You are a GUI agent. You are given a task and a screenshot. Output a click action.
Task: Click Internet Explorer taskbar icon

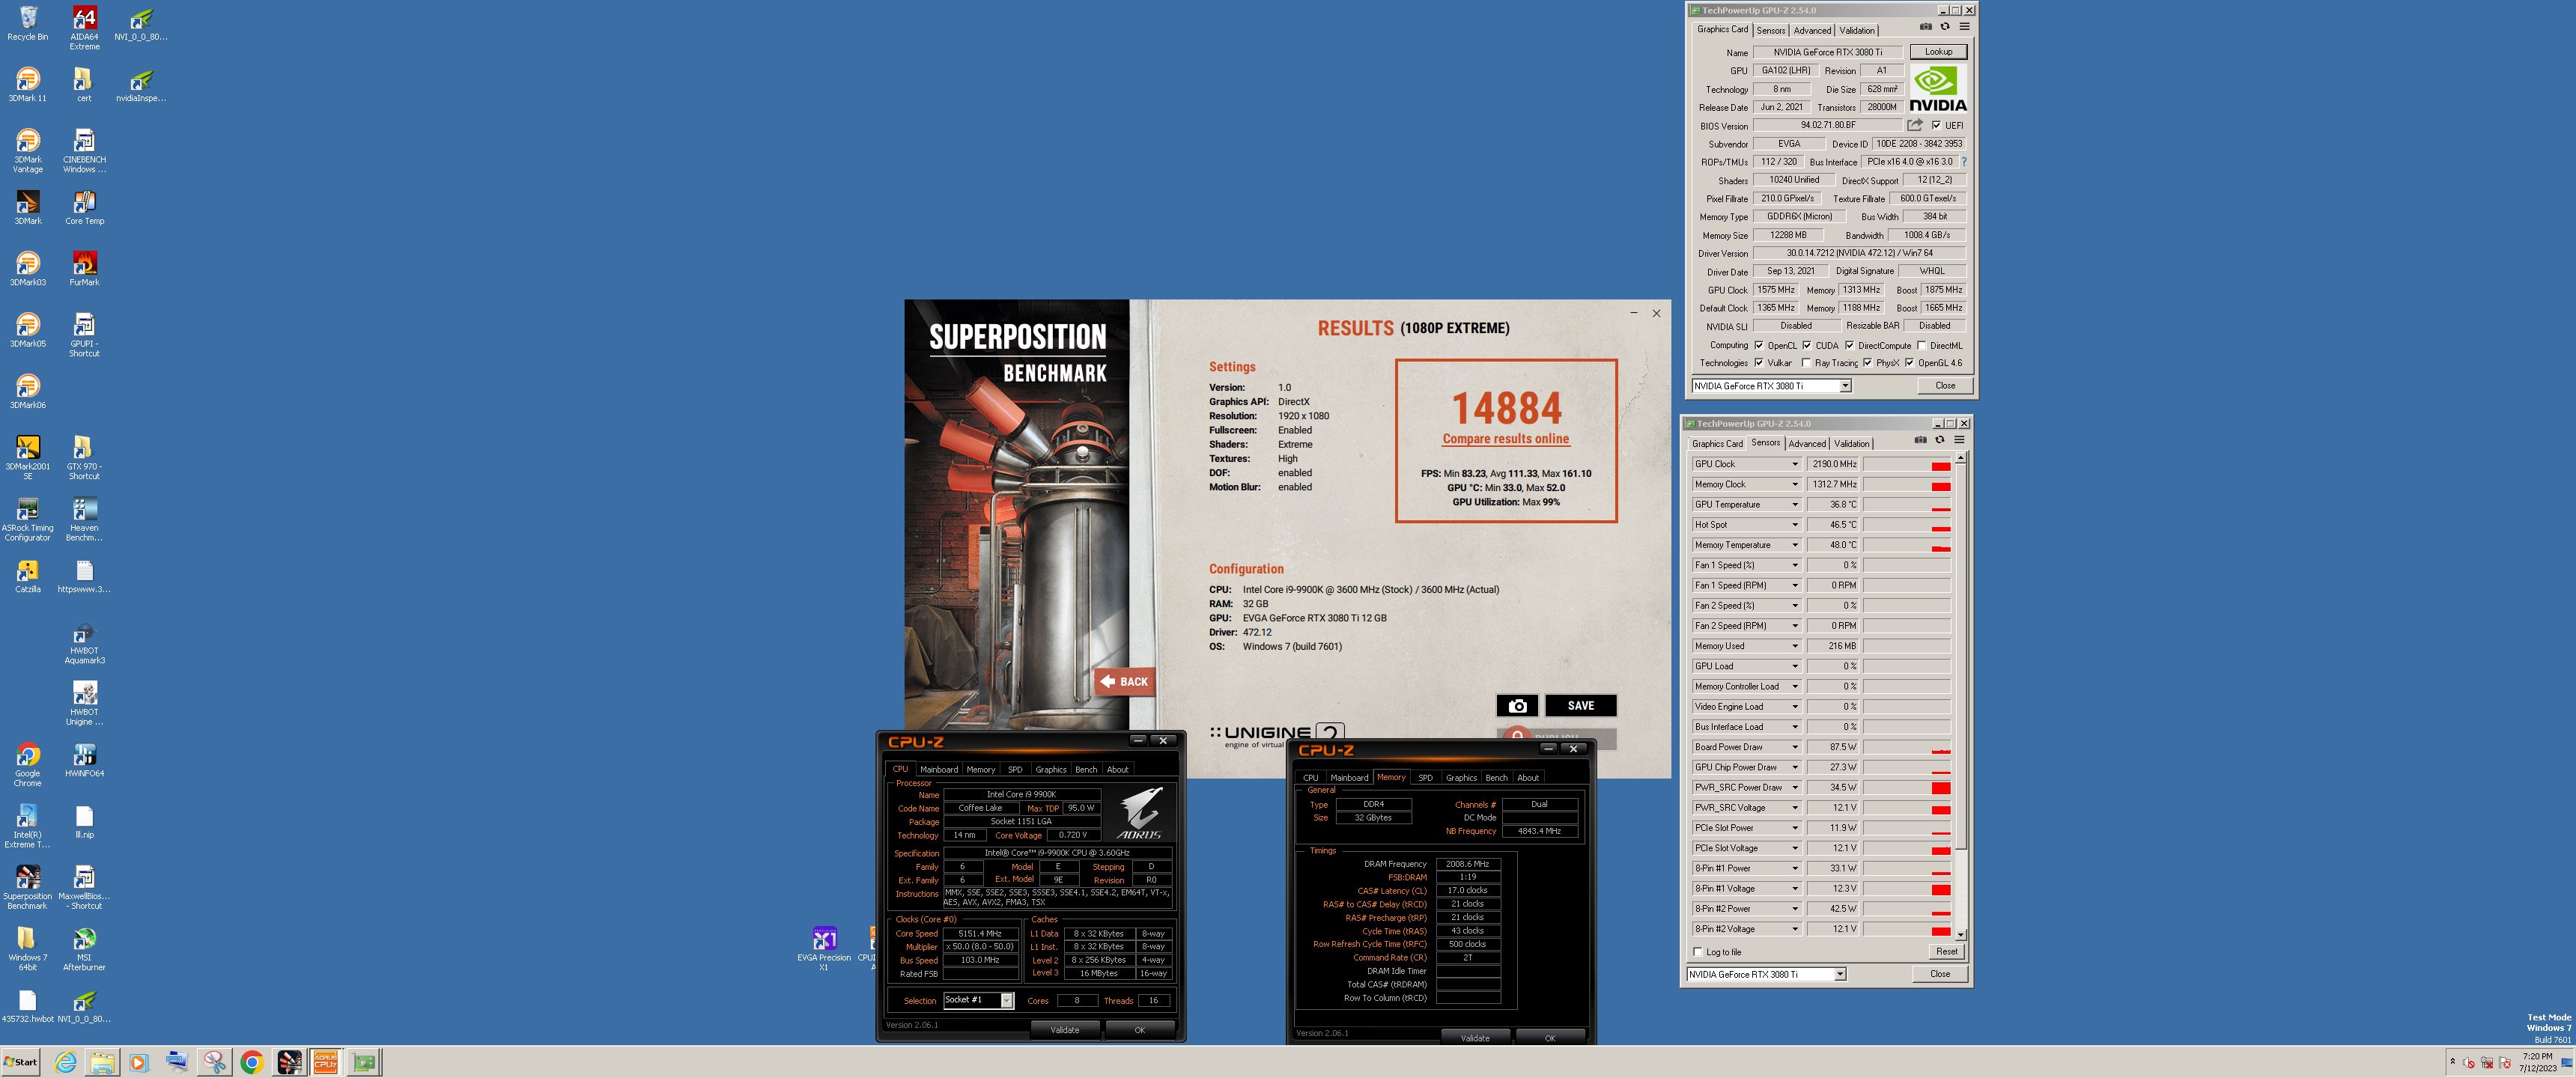pyautogui.click(x=65, y=1062)
